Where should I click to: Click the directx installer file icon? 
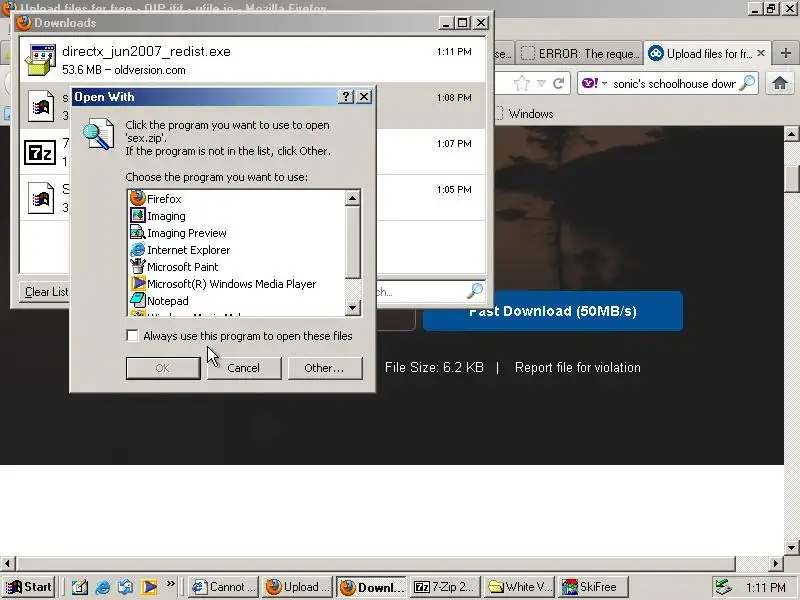pos(41,60)
